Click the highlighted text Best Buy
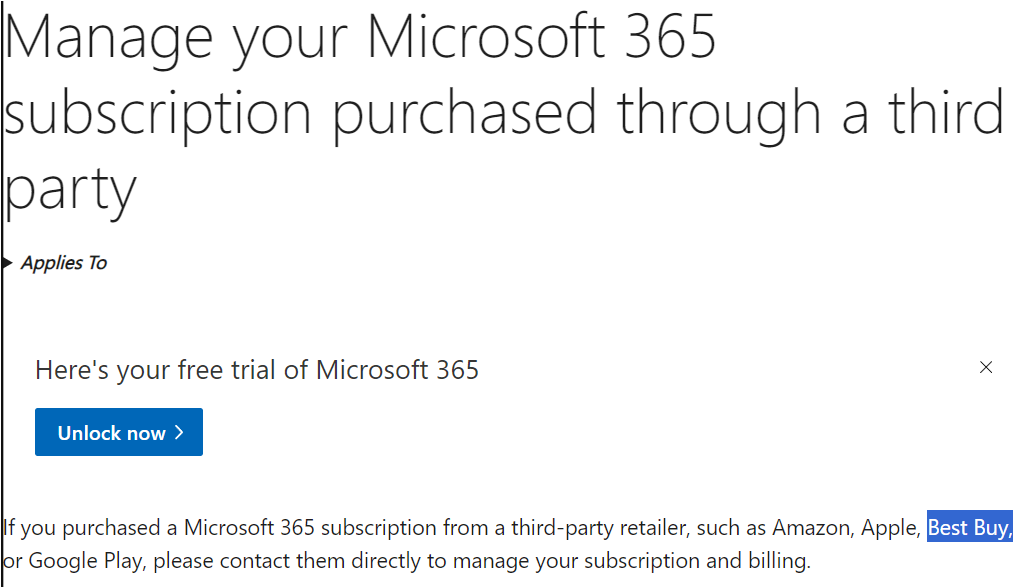Viewport: 1019px width, 588px height. point(968,527)
